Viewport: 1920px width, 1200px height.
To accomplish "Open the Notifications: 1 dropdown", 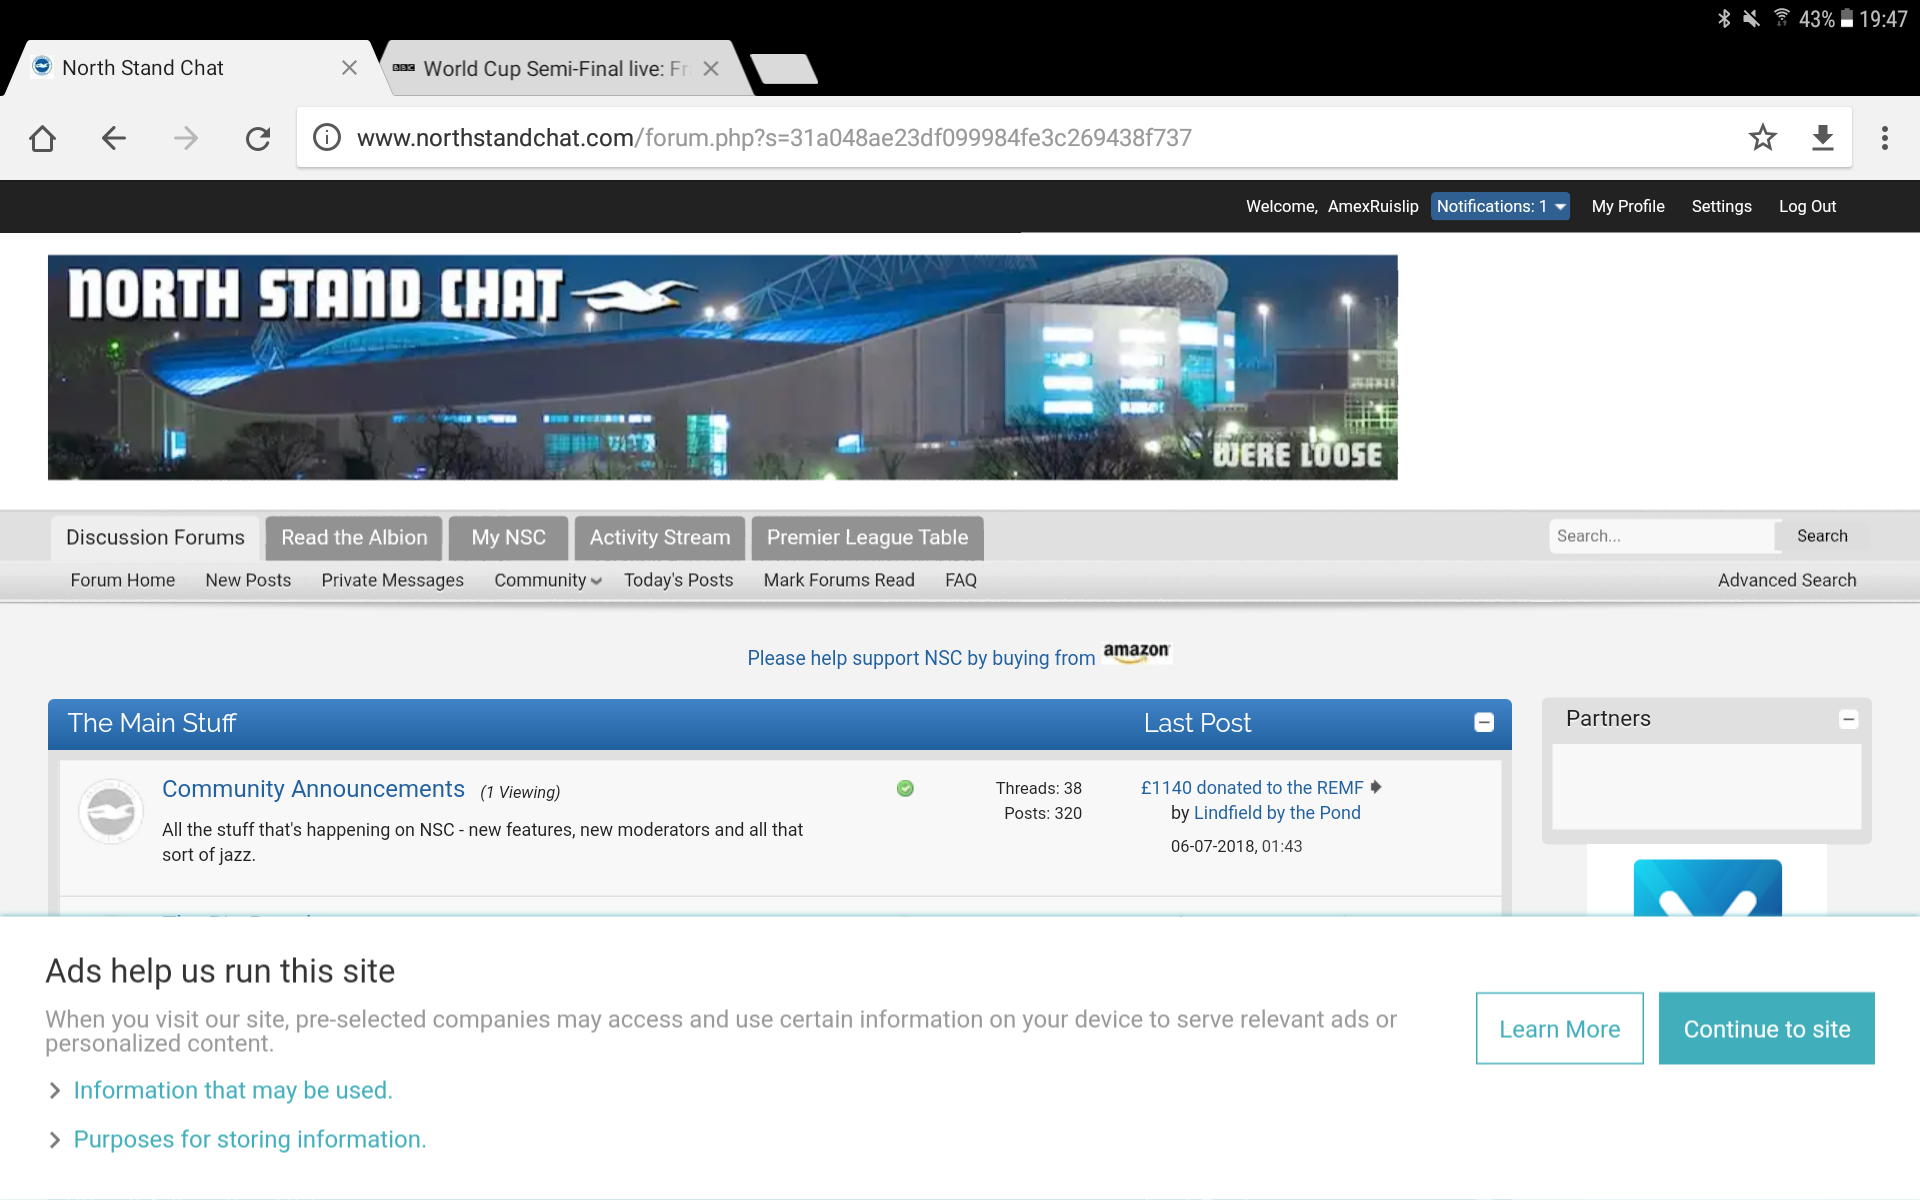I will 1500,206.
